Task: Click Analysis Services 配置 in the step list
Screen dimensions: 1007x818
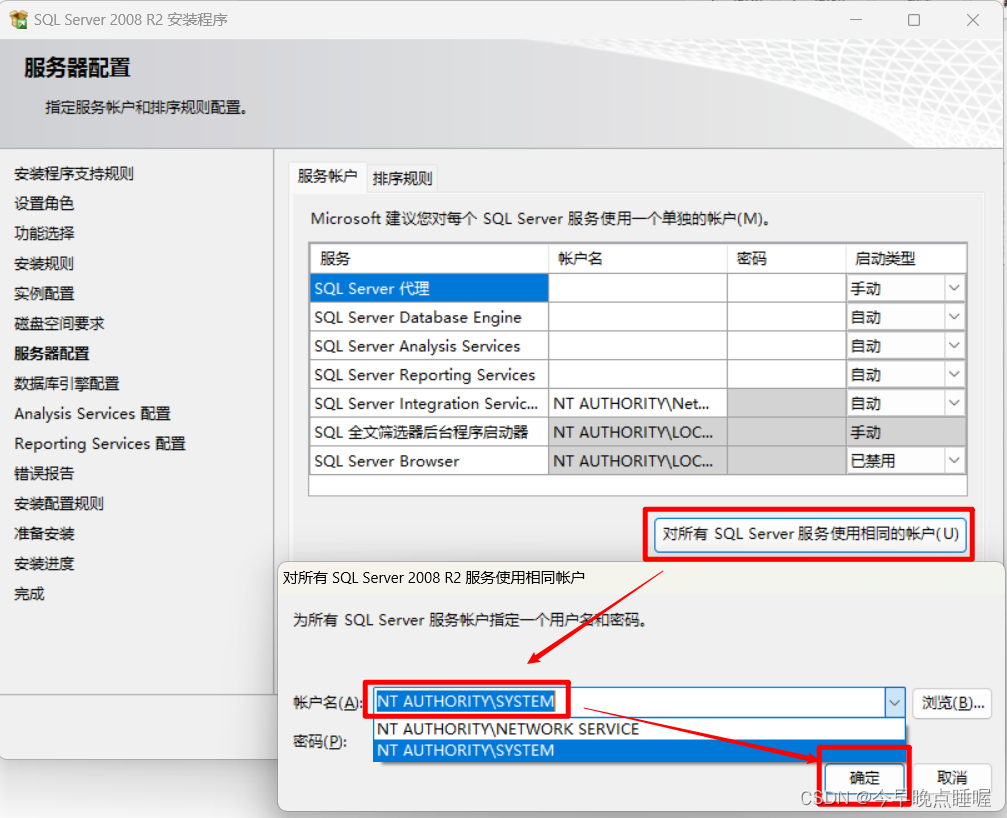Action: (92, 413)
